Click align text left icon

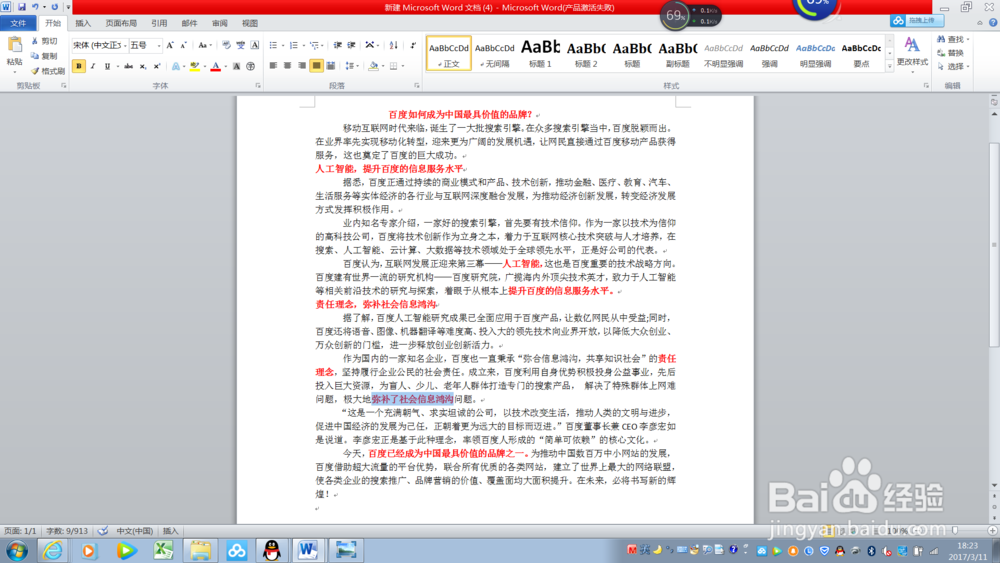(x=273, y=66)
